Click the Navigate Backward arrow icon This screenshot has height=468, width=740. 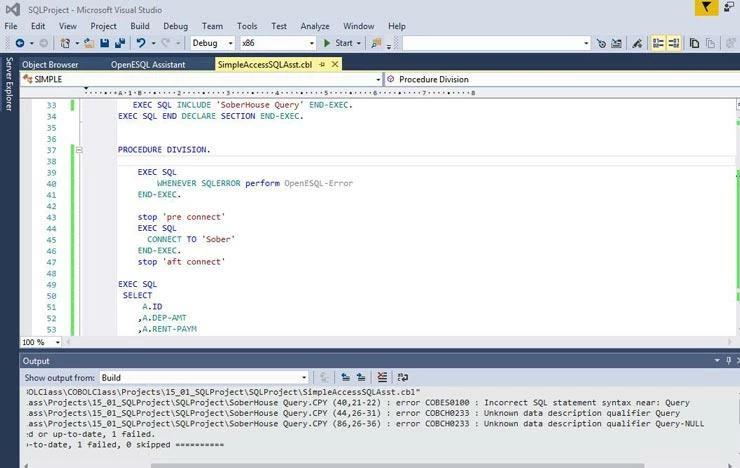tap(20, 43)
